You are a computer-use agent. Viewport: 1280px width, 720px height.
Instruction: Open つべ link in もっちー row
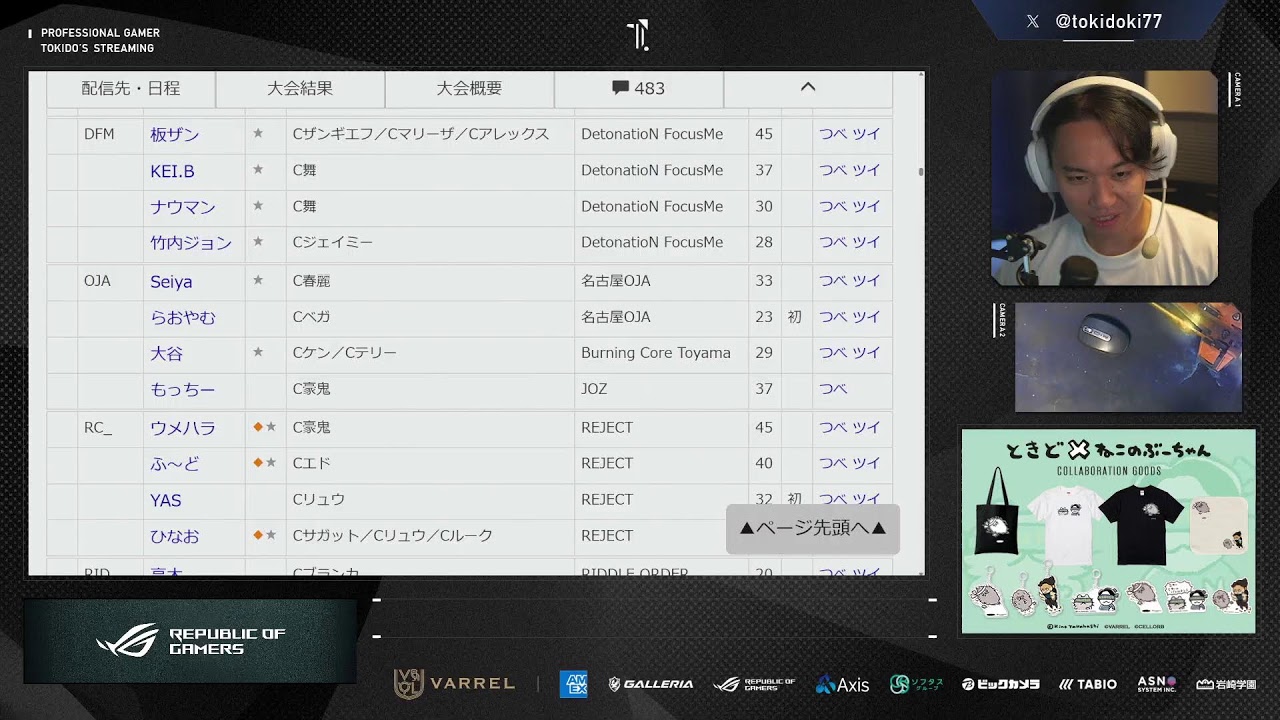833,389
